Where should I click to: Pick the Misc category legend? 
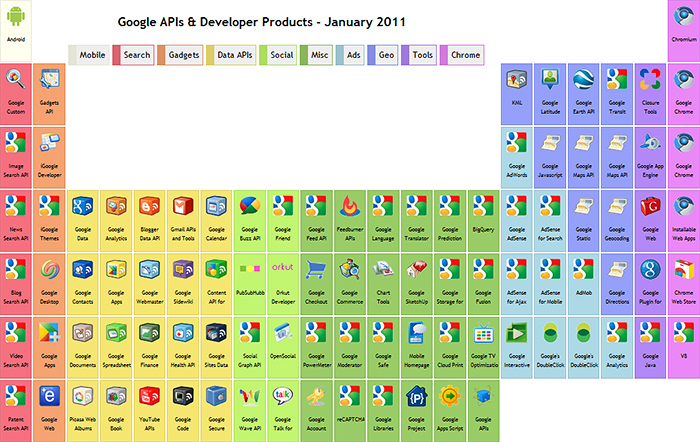tap(316, 55)
